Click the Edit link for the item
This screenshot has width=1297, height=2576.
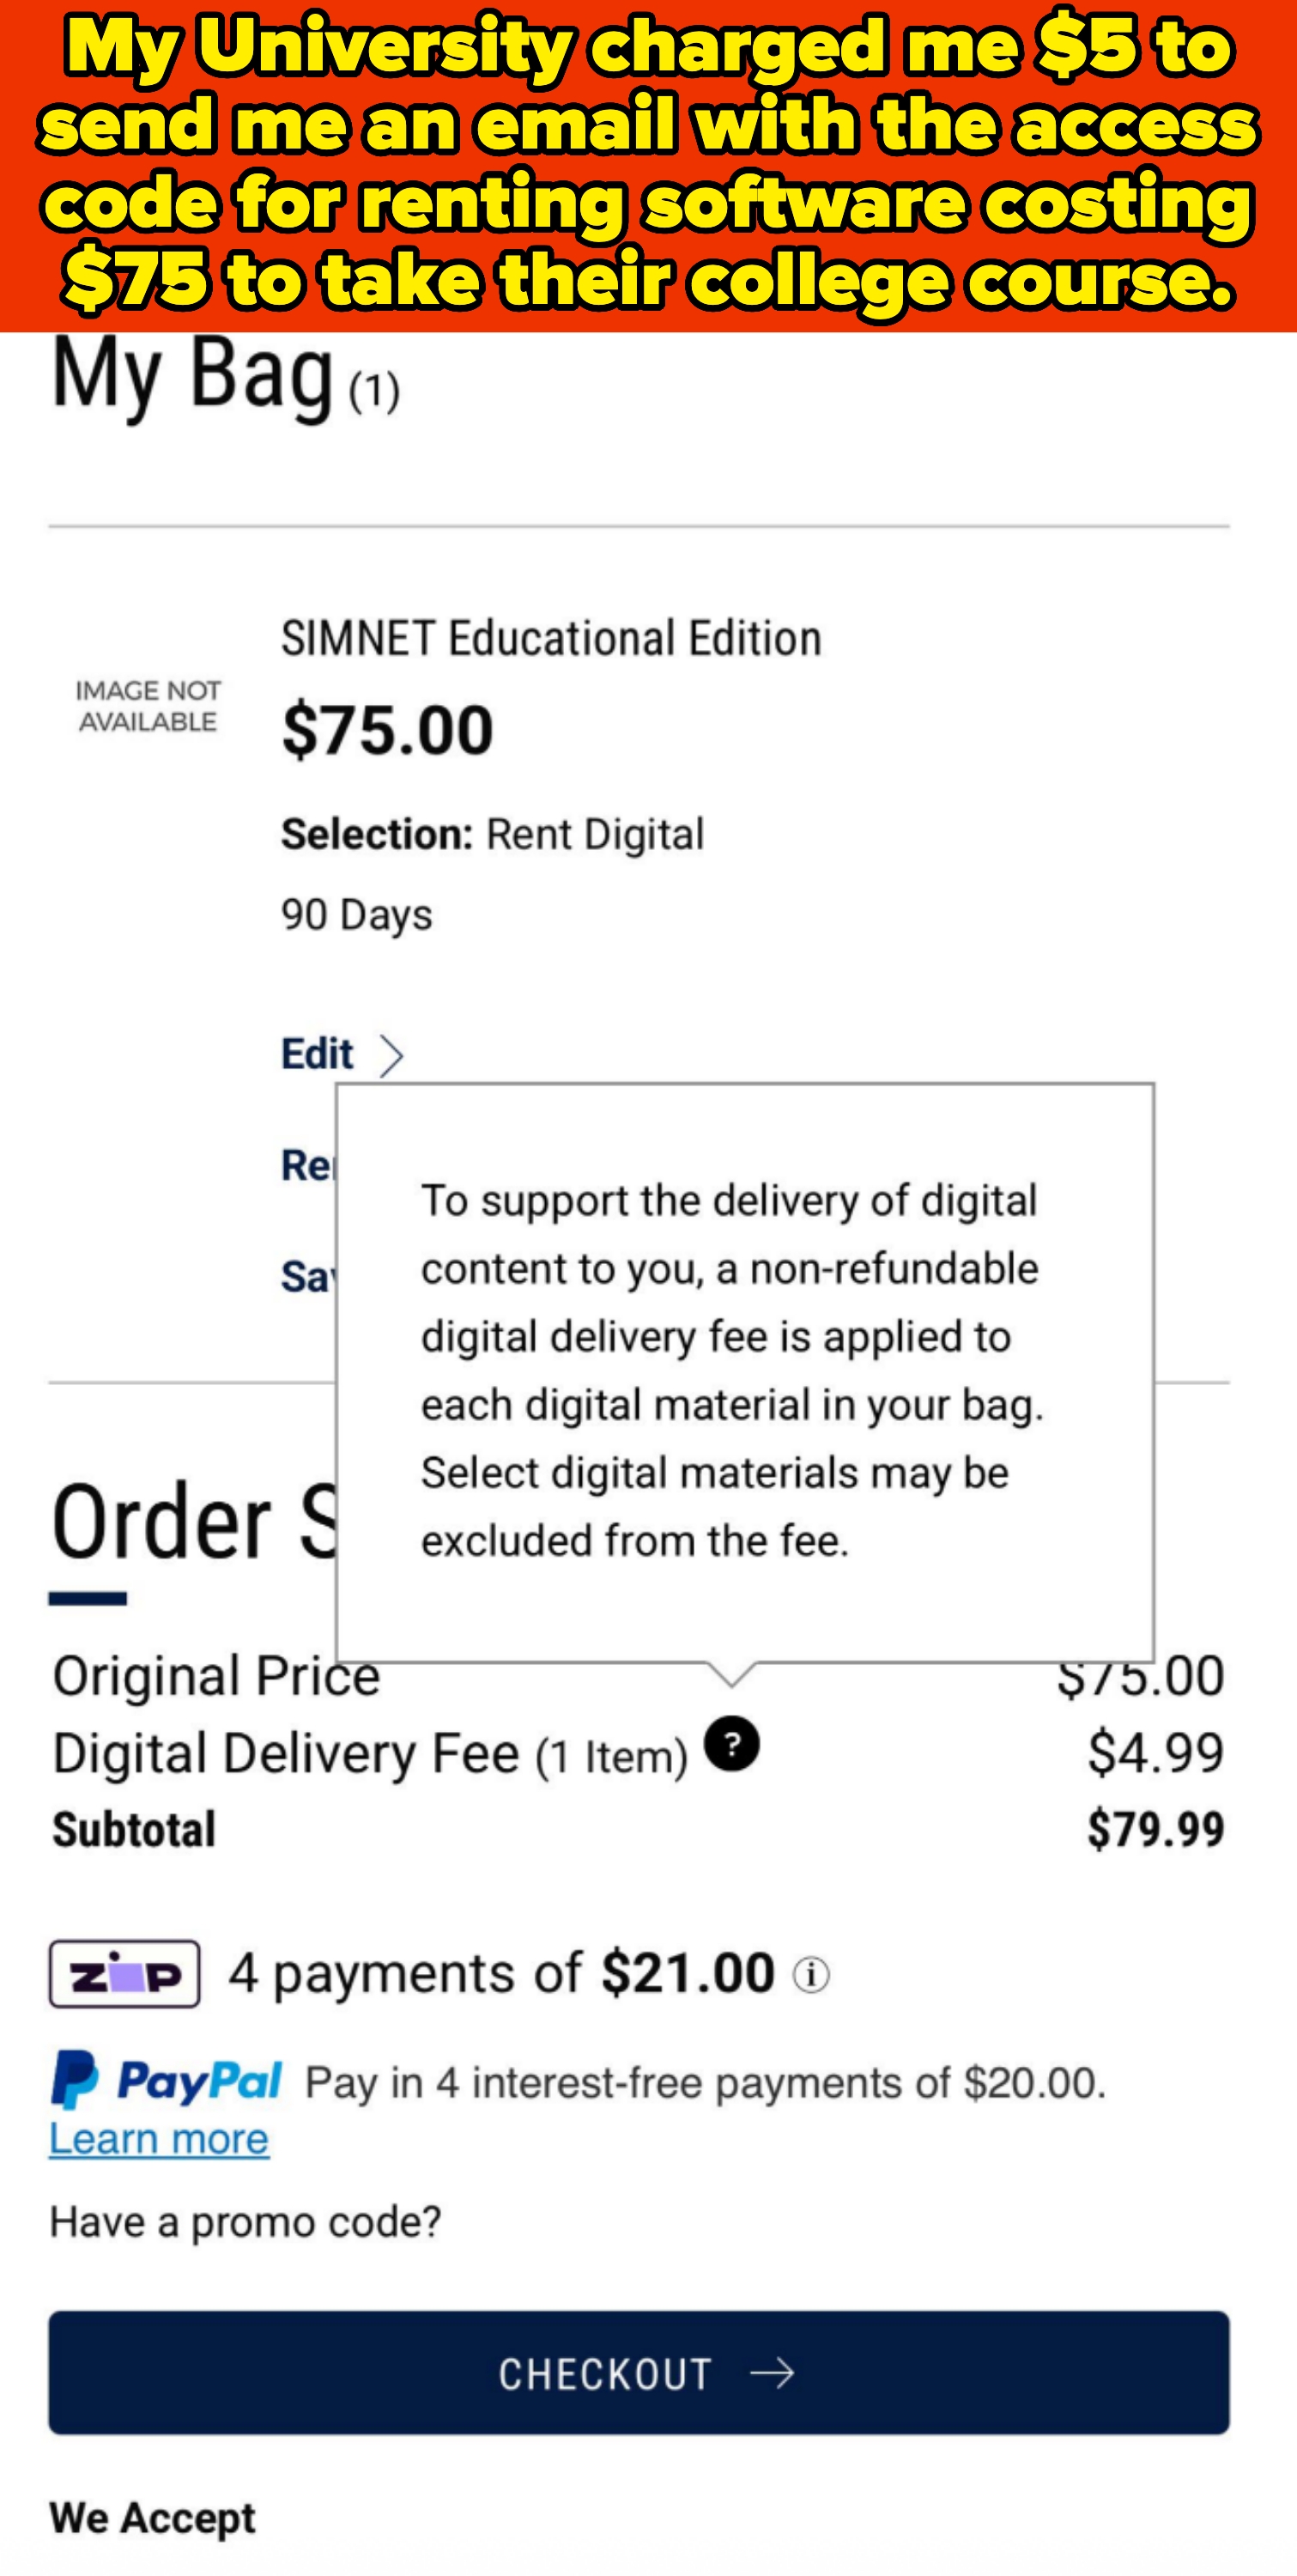317,1054
